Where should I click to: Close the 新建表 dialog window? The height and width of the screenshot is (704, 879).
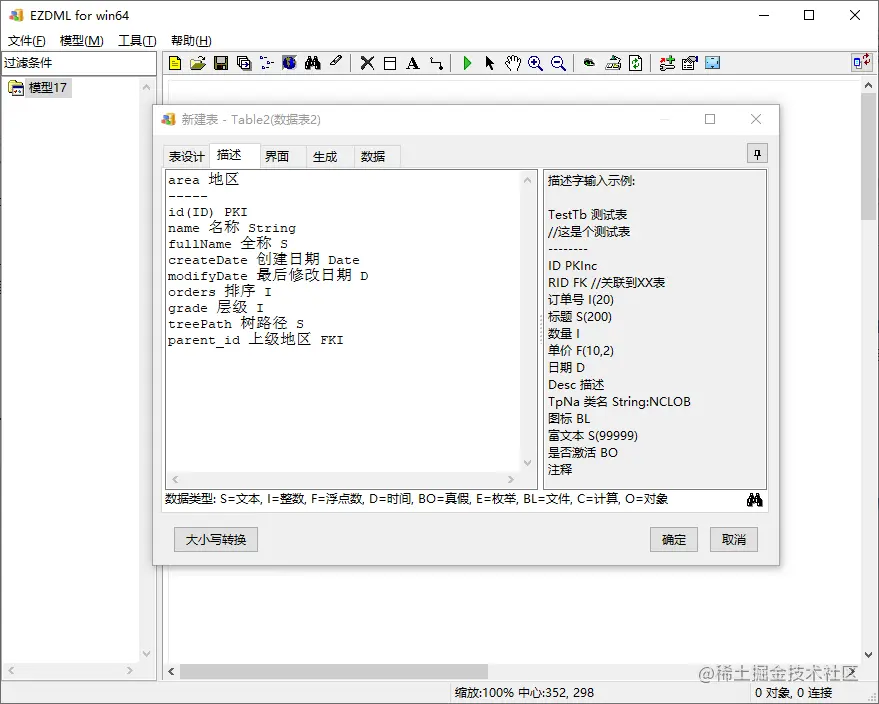click(756, 119)
